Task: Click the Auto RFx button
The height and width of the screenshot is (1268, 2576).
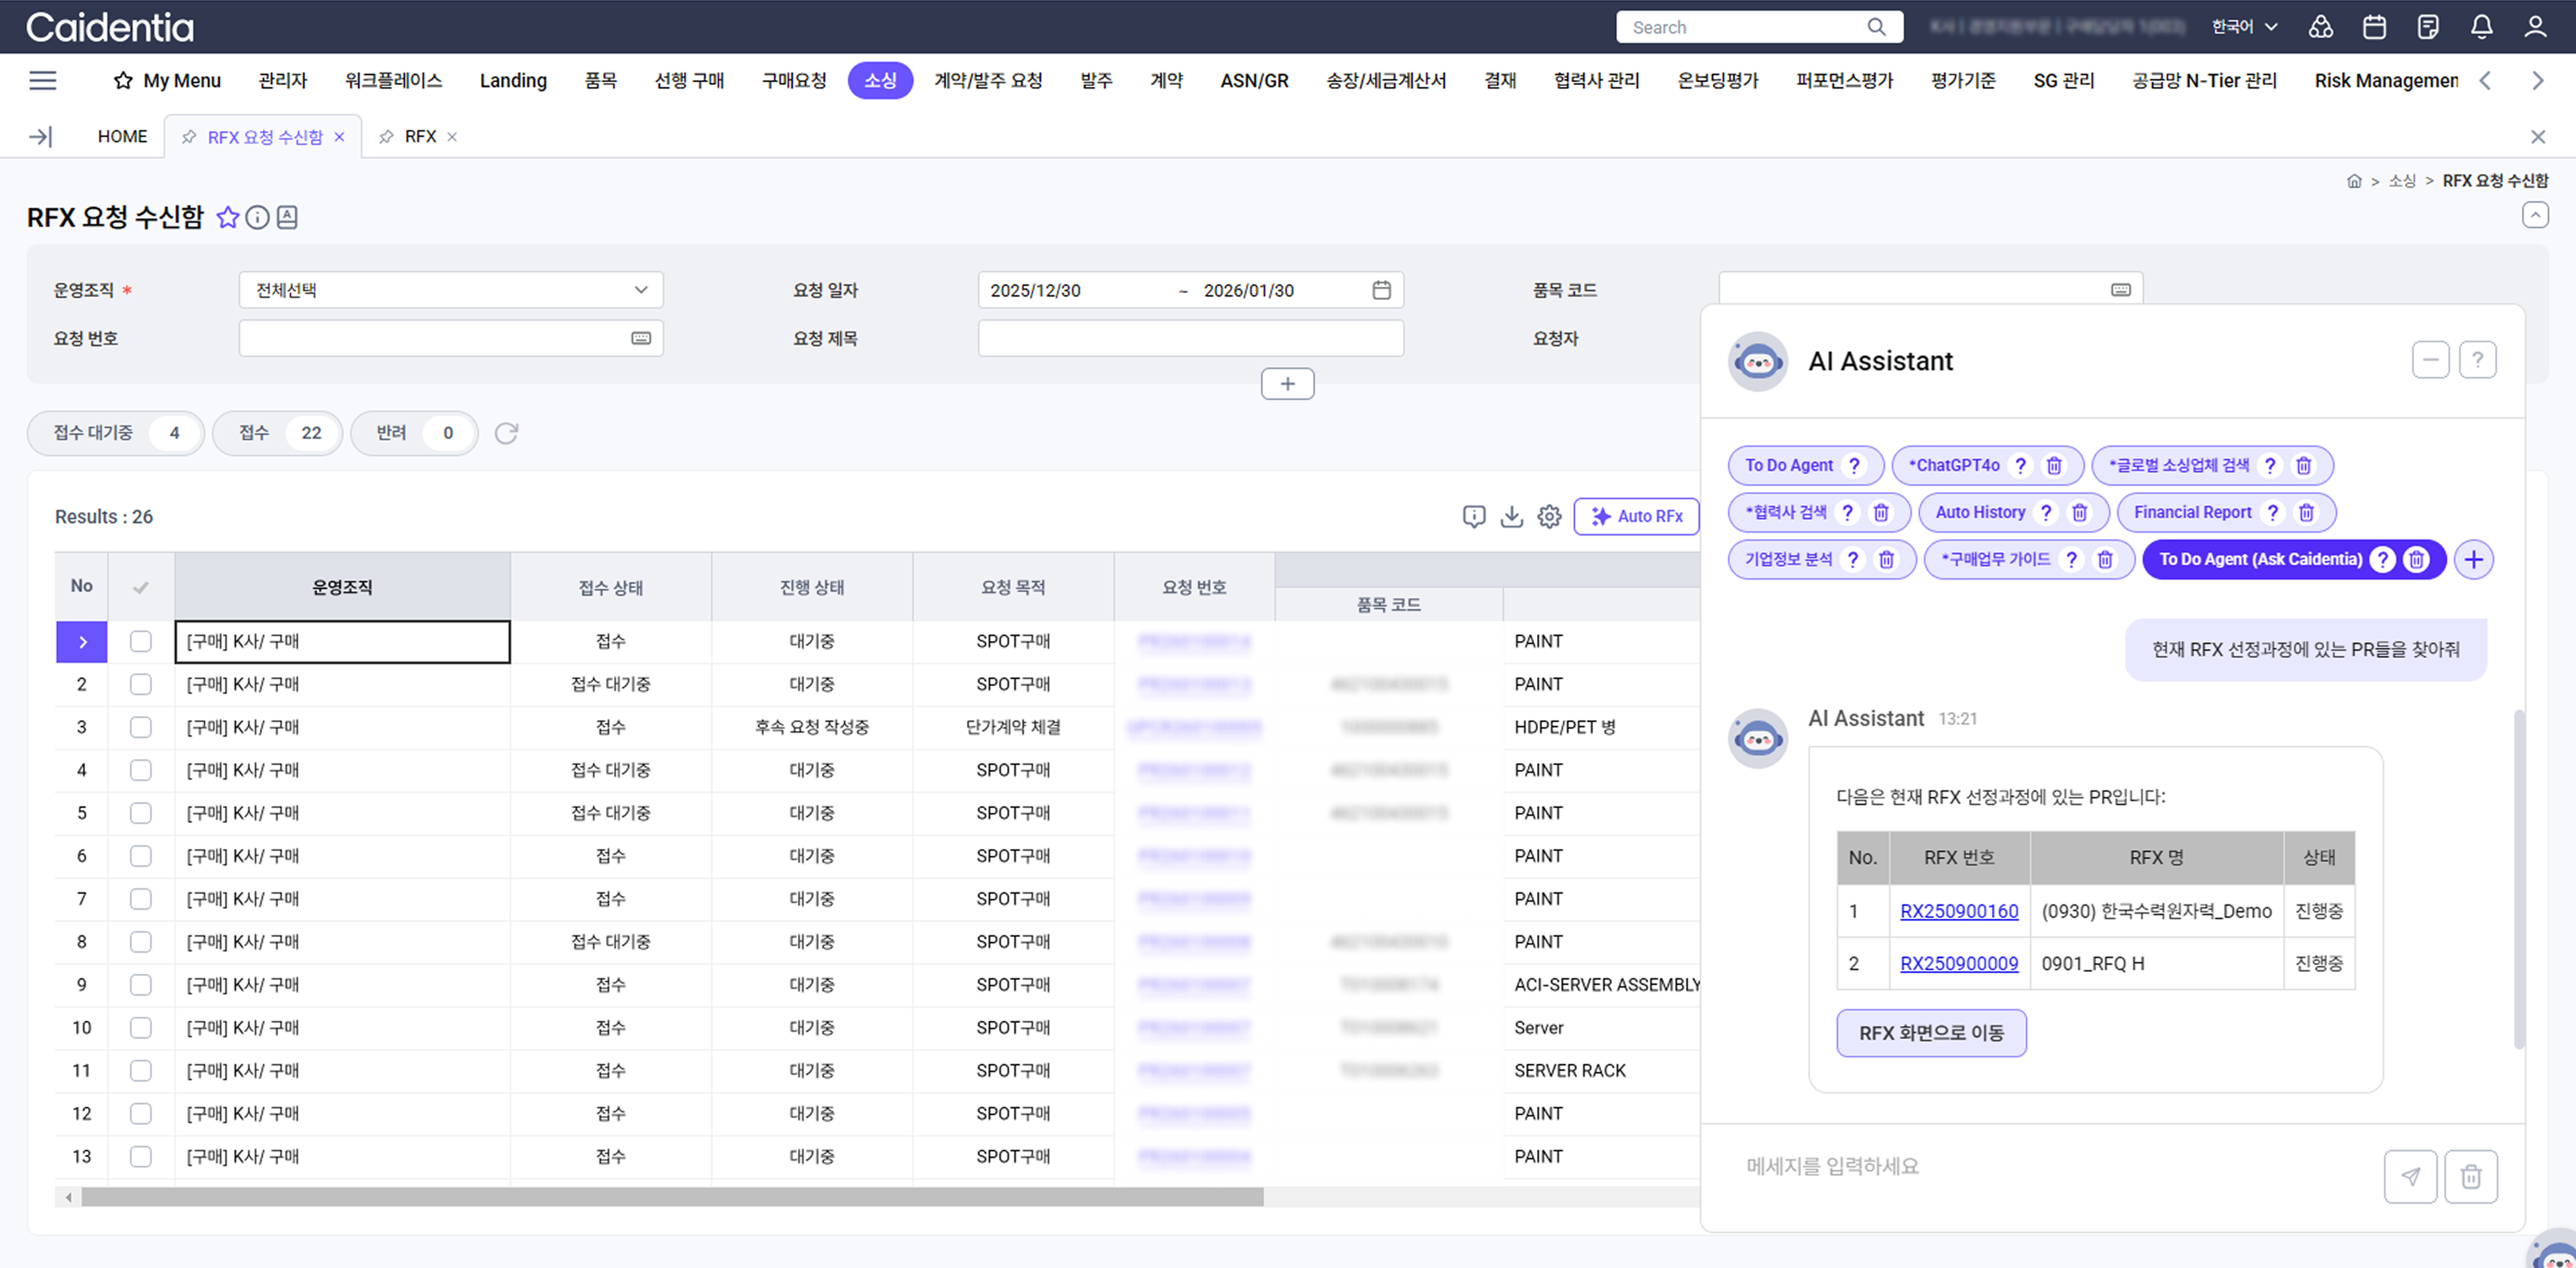Action: point(1636,516)
